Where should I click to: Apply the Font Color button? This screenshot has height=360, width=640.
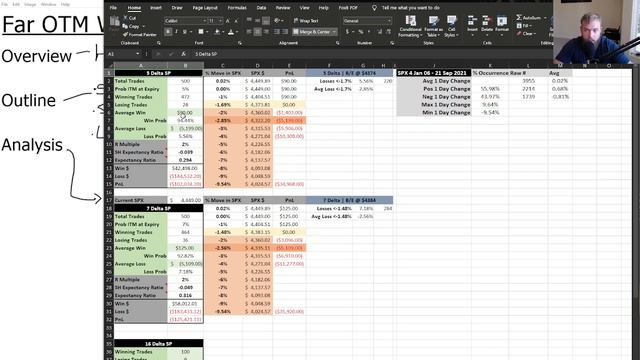pyautogui.click(x=231, y=32)
